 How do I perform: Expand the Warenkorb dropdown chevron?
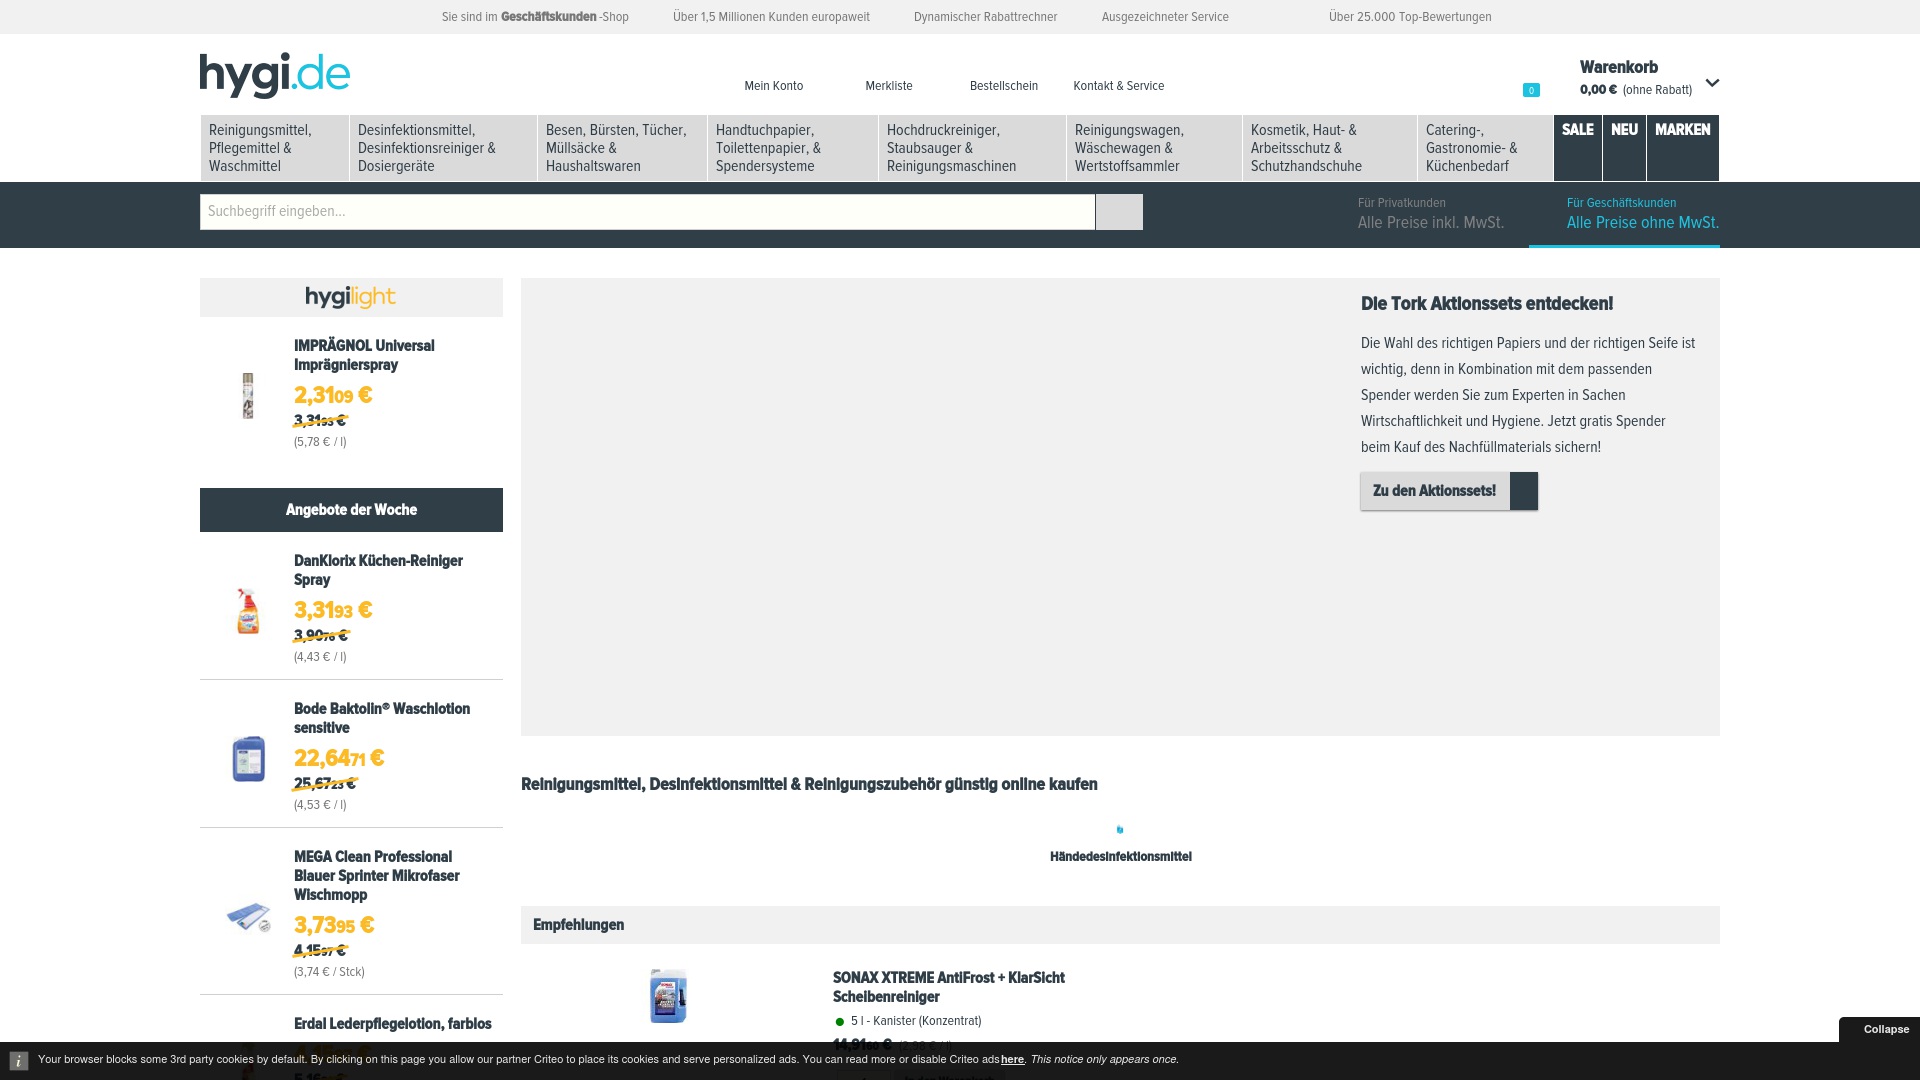[x=1712, y=83]
